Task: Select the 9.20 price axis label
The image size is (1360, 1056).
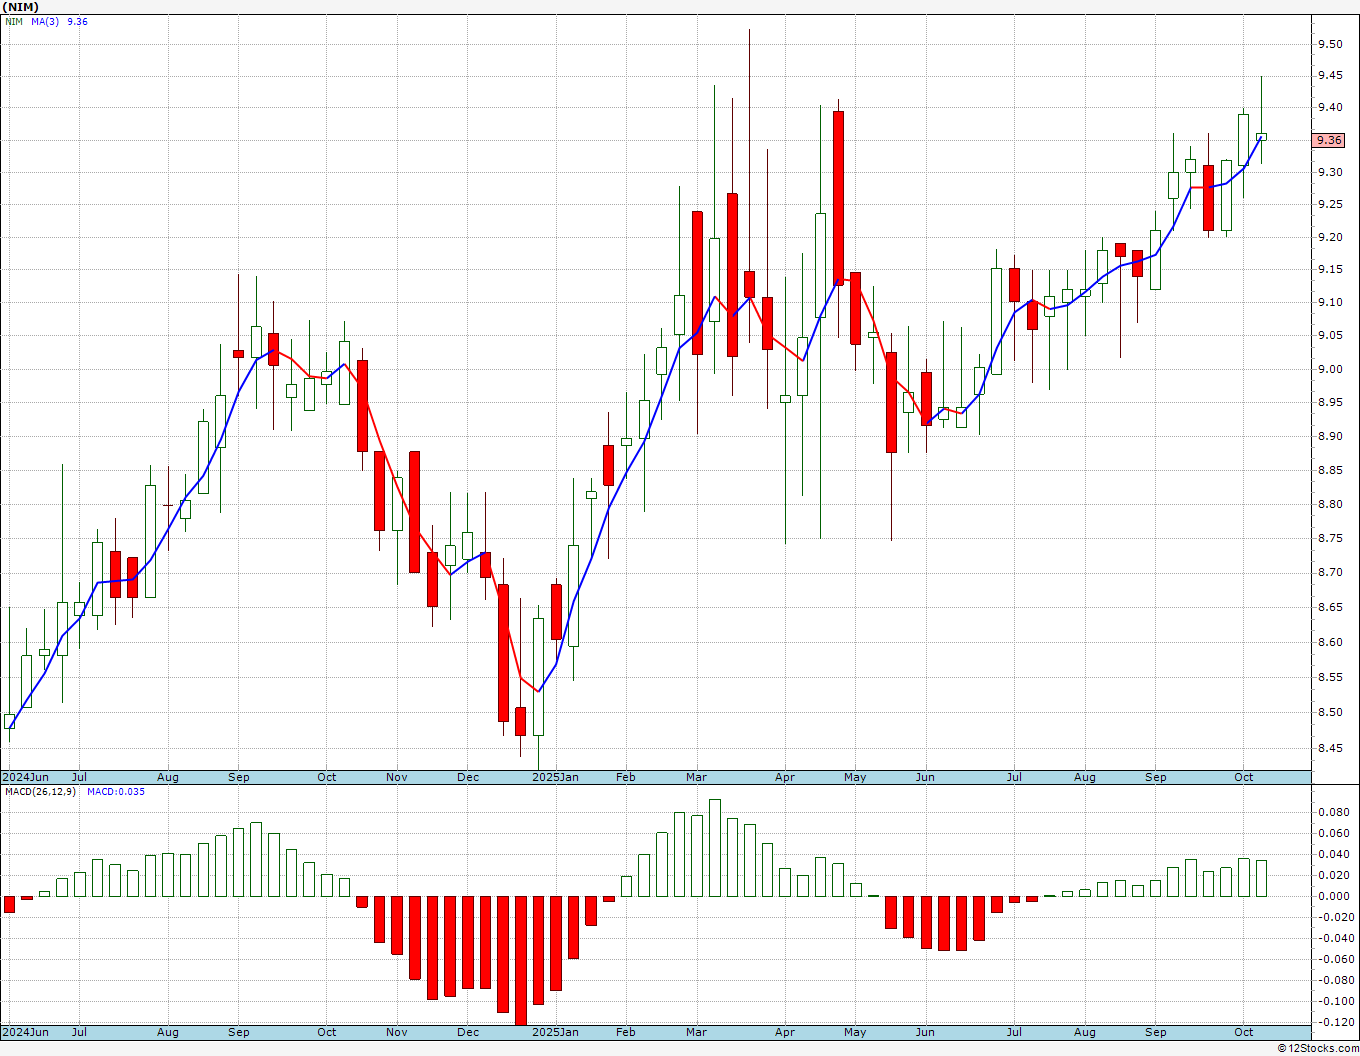Action: (1330, 238)
